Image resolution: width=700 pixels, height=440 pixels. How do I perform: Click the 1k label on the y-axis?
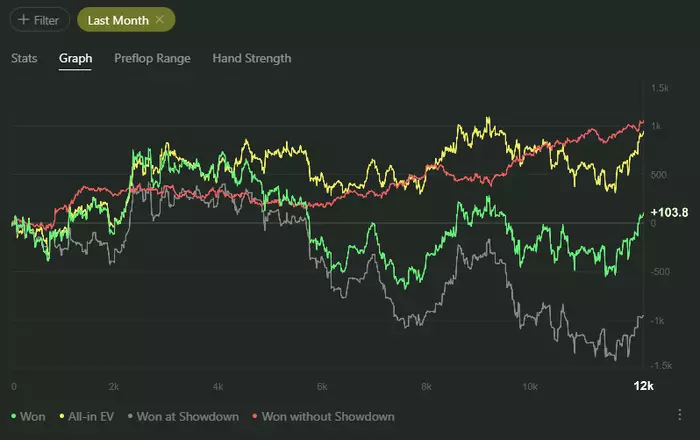(658, 127)
